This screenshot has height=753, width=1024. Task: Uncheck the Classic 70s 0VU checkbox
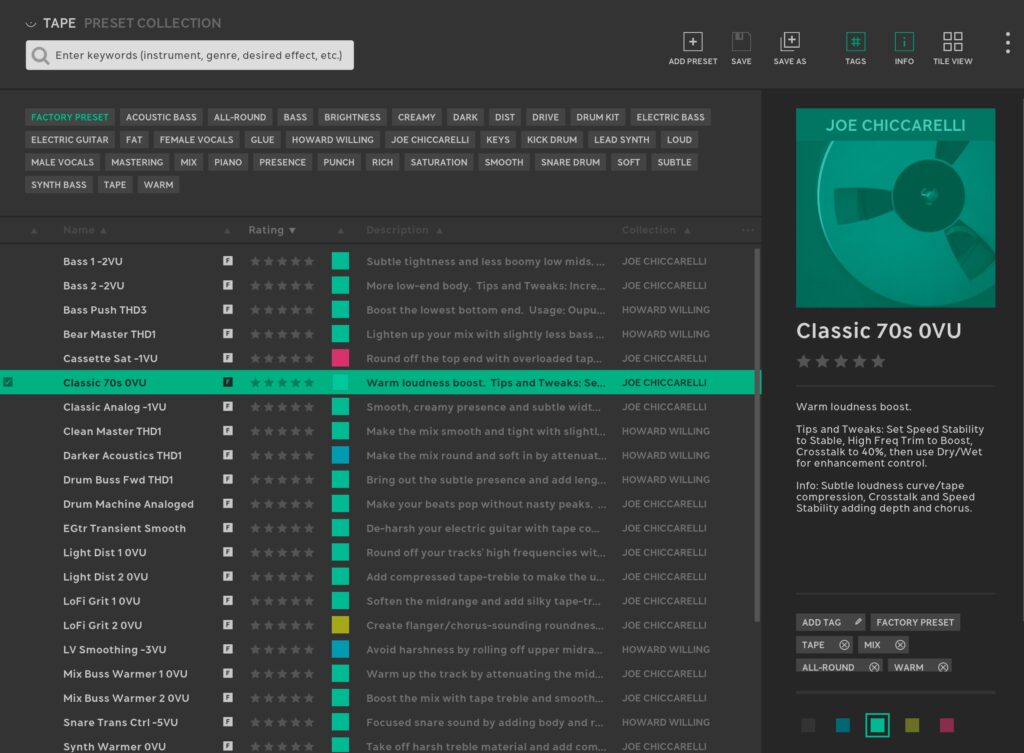click(9, 382)
